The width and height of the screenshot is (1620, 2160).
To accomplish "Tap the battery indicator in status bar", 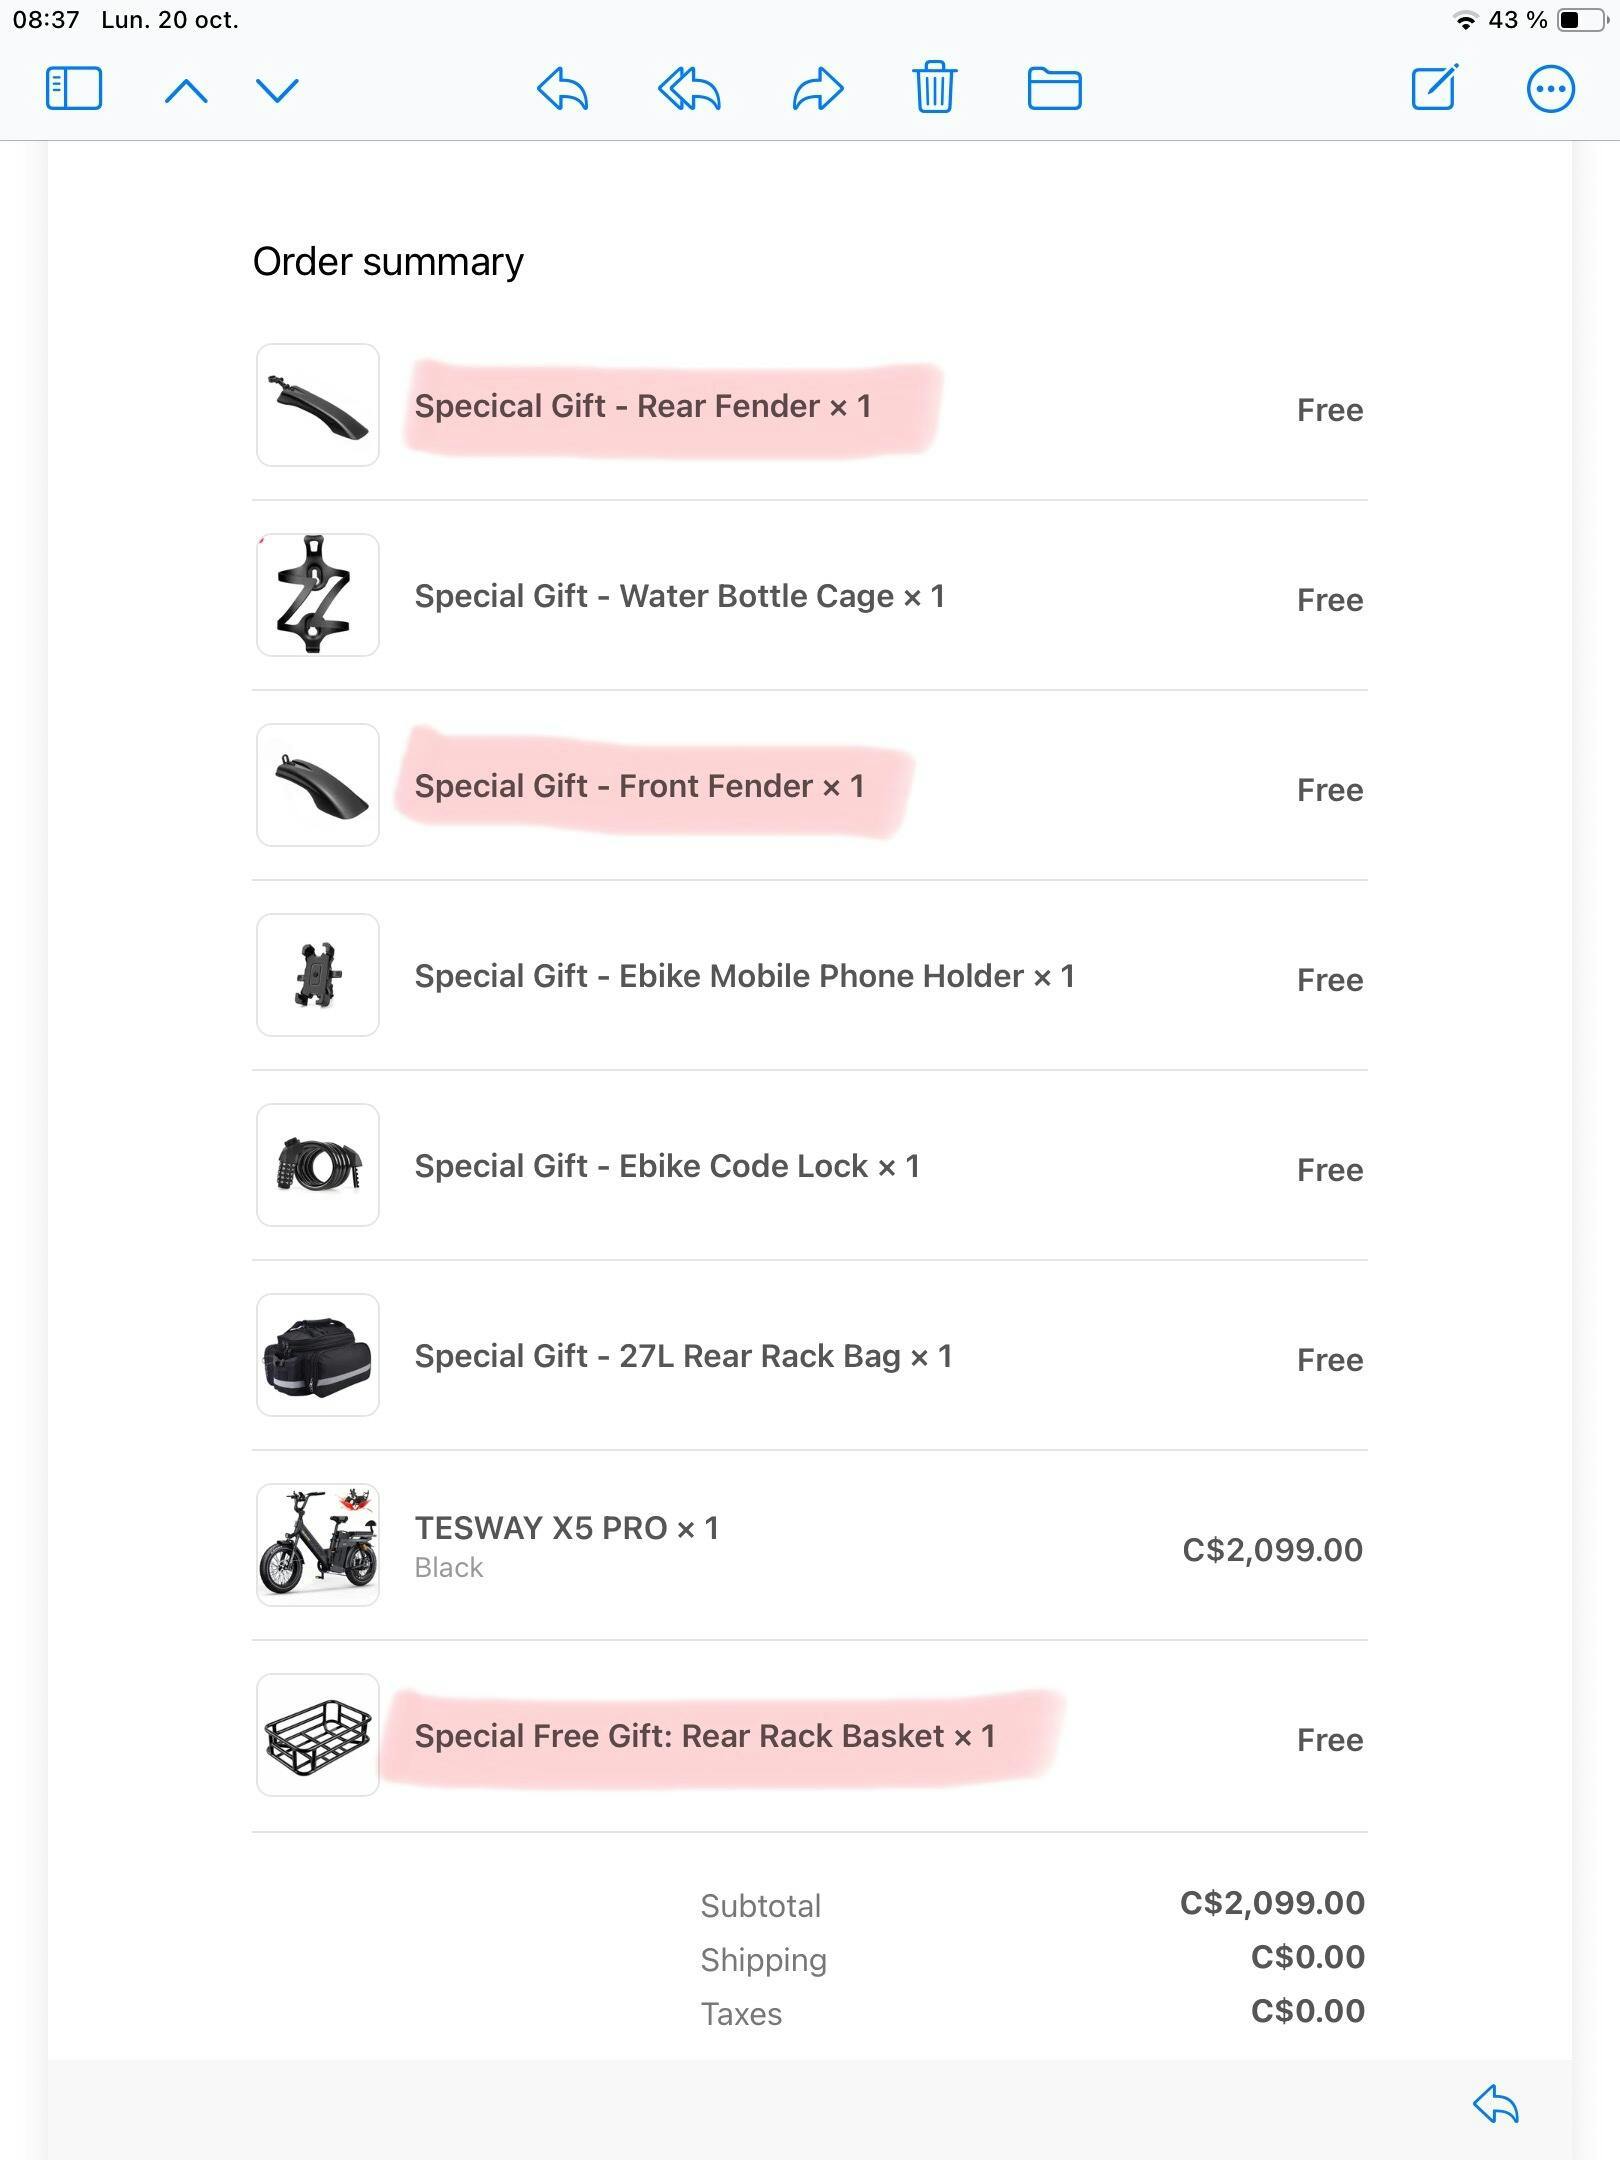I will click(1582, 20).
